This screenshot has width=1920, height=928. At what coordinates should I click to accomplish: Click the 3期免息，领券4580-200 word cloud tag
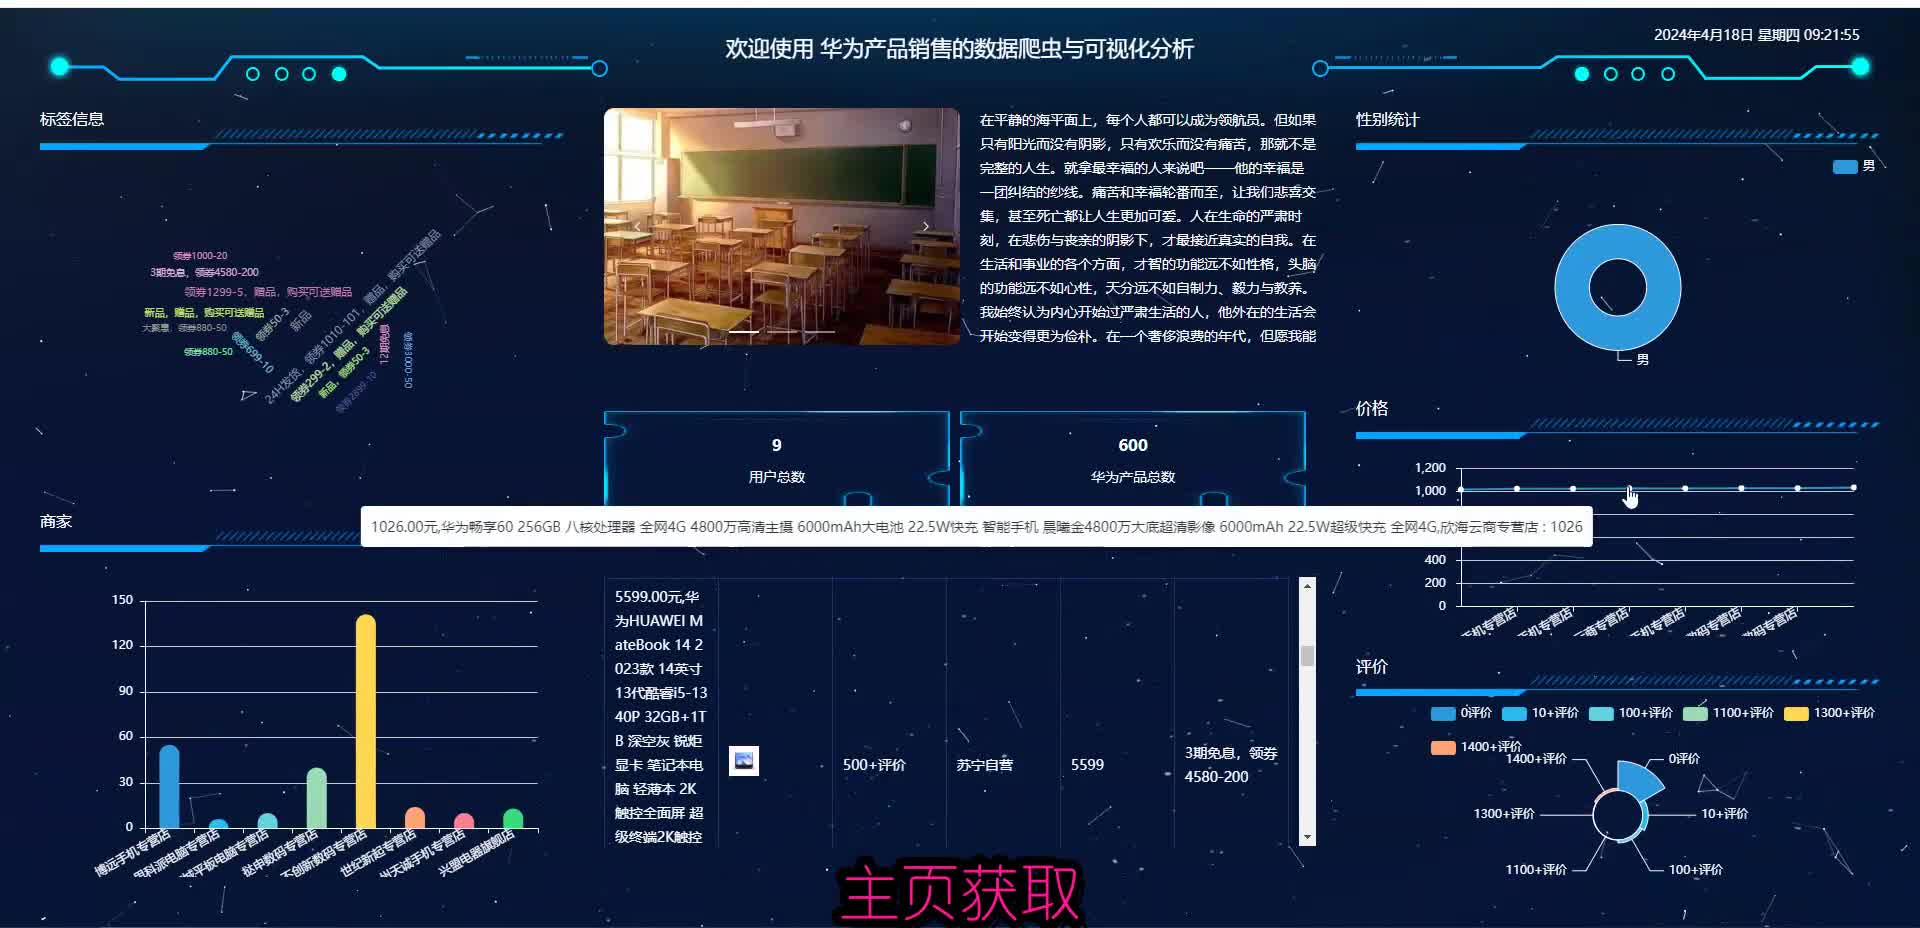coord(204,272)
